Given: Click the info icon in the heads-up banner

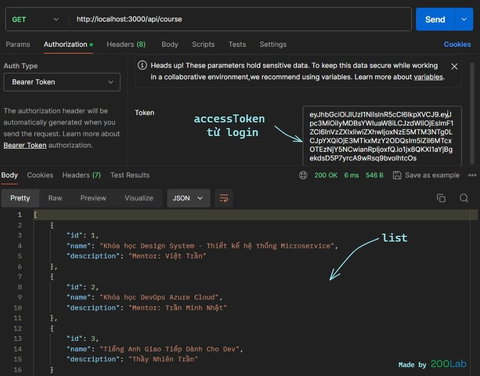Looking at the screenshot, I should [142, 65].
